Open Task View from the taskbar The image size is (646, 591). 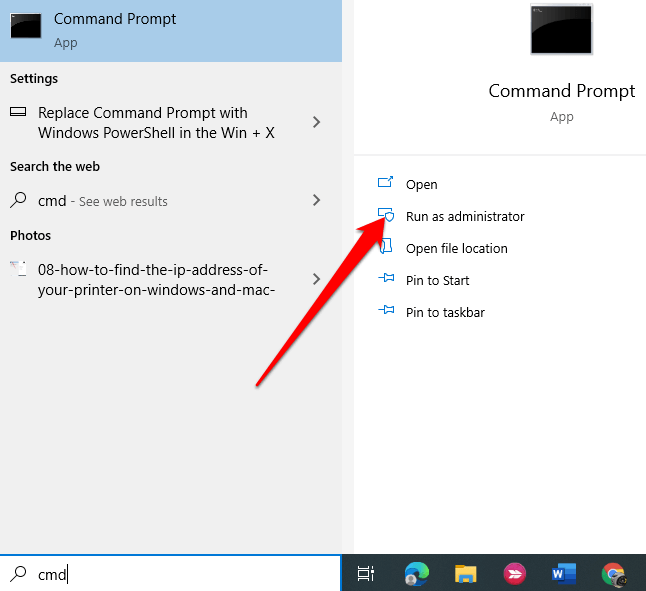coord(366,573)
